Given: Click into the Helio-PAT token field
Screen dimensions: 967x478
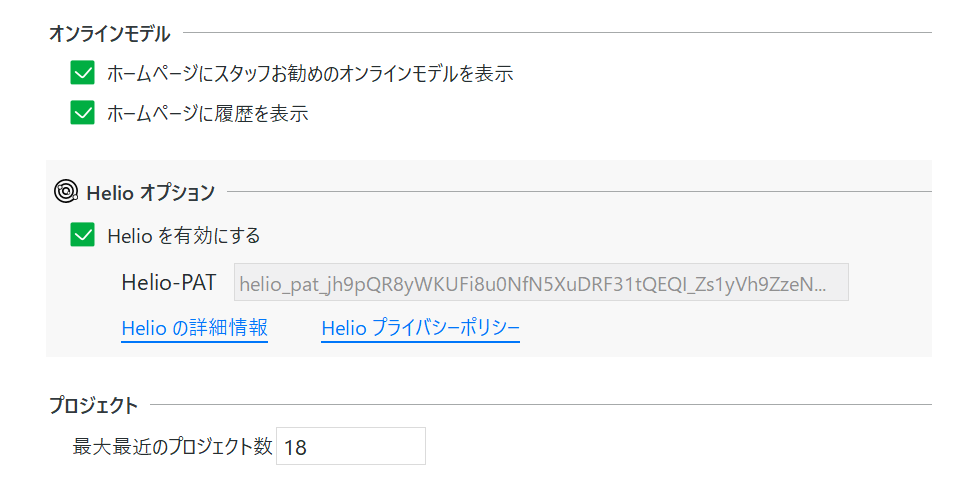Looking at the screenshot, I should 541,282.
